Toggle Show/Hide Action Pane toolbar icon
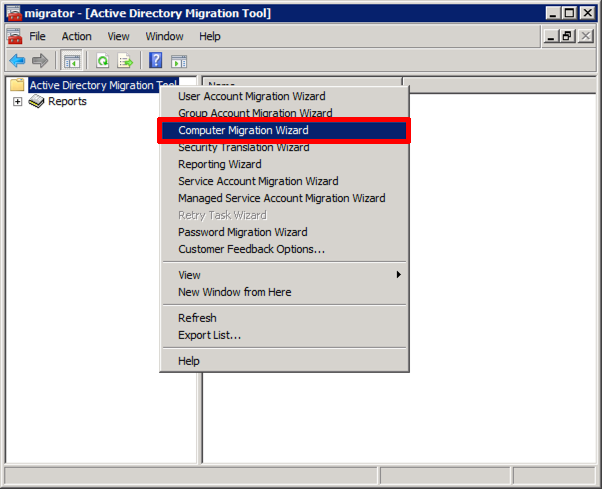This screenshot has width=602, height=489. pyautogui.click(x=179, y=61)
